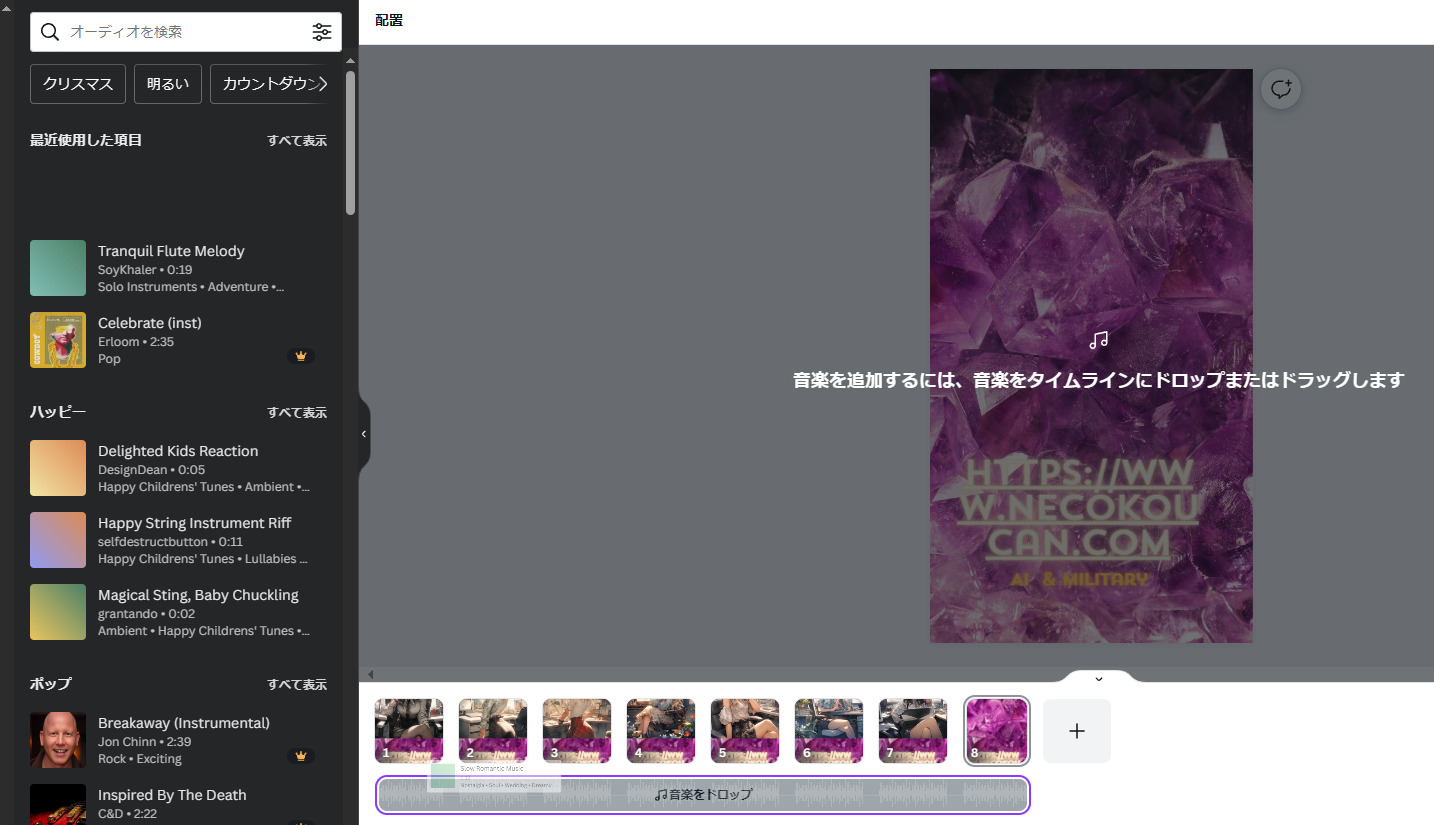
Task: Click the audio panel vertical scrollbar
Action: 351,142
